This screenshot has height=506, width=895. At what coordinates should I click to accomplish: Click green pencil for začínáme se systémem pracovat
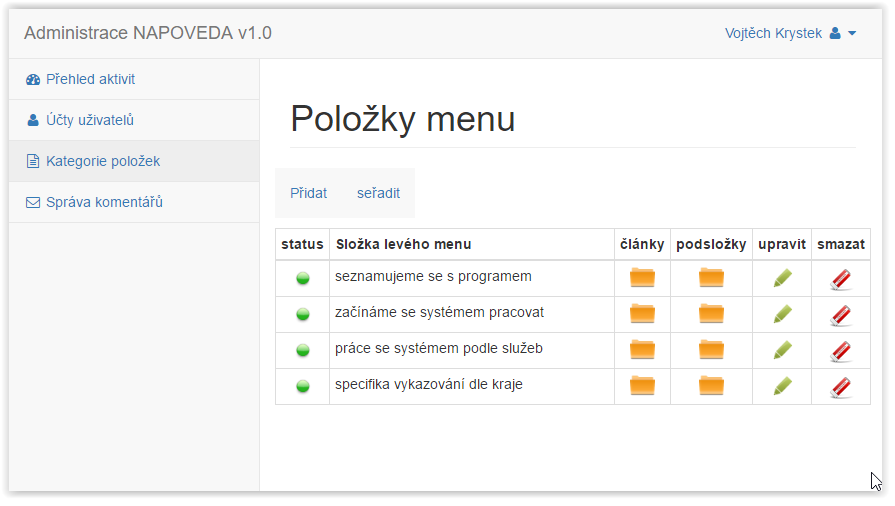point(783,314)
